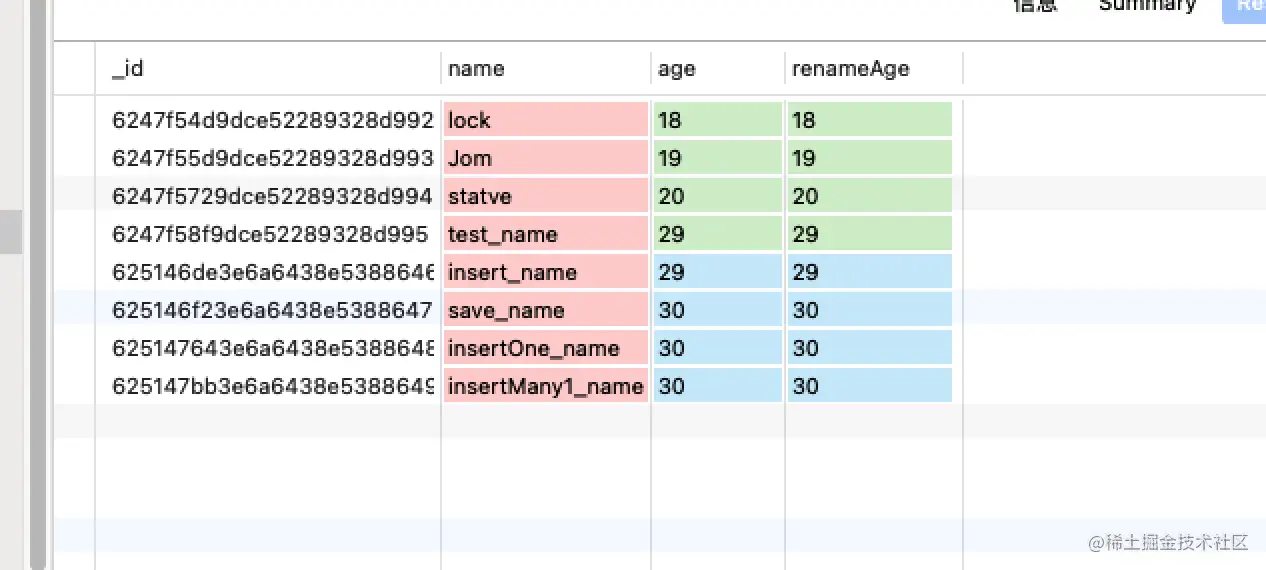Click the name cell 'insertMany1_name'
1266x570 pixels.
point(546,386)
